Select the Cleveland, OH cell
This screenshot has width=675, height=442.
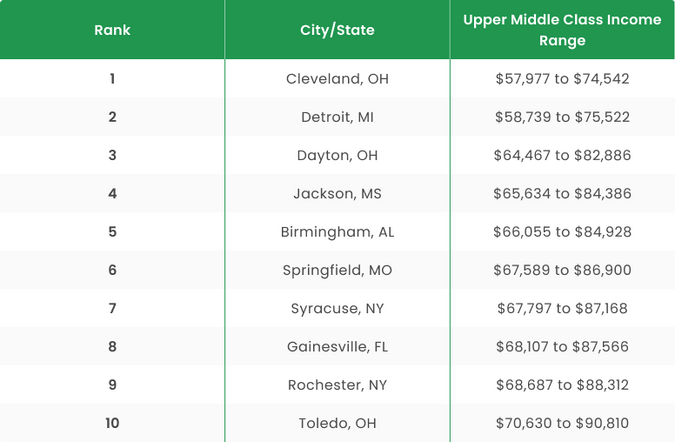coord(337,79)
